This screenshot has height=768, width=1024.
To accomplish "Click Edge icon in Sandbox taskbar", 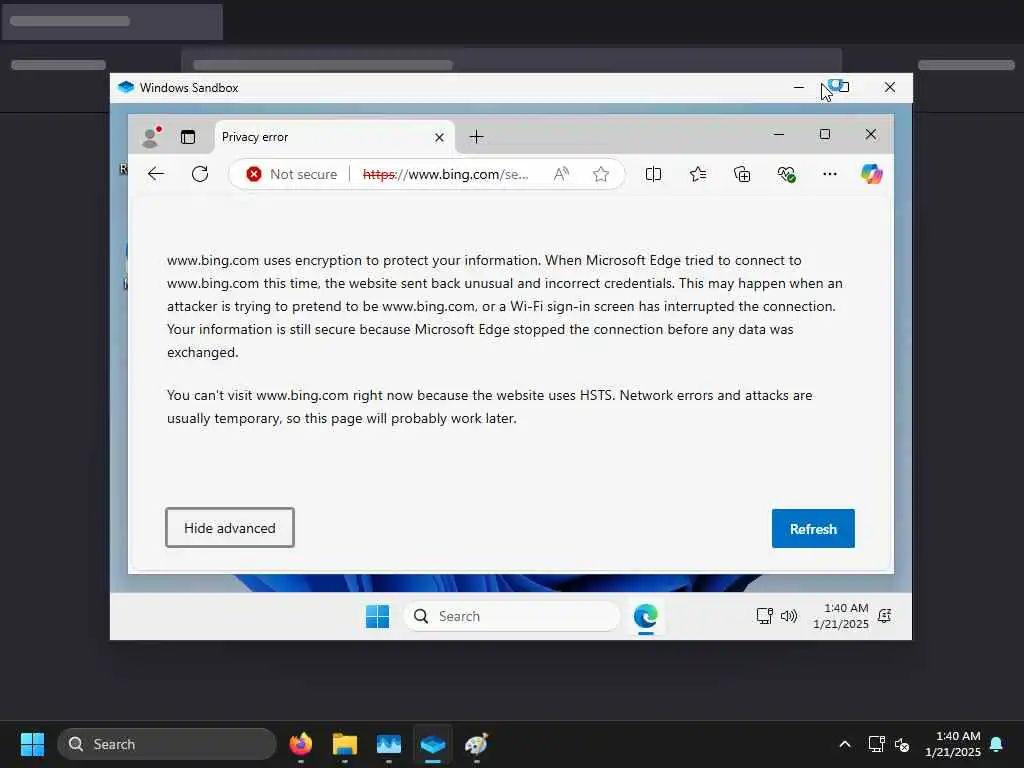I will [646, 616].
